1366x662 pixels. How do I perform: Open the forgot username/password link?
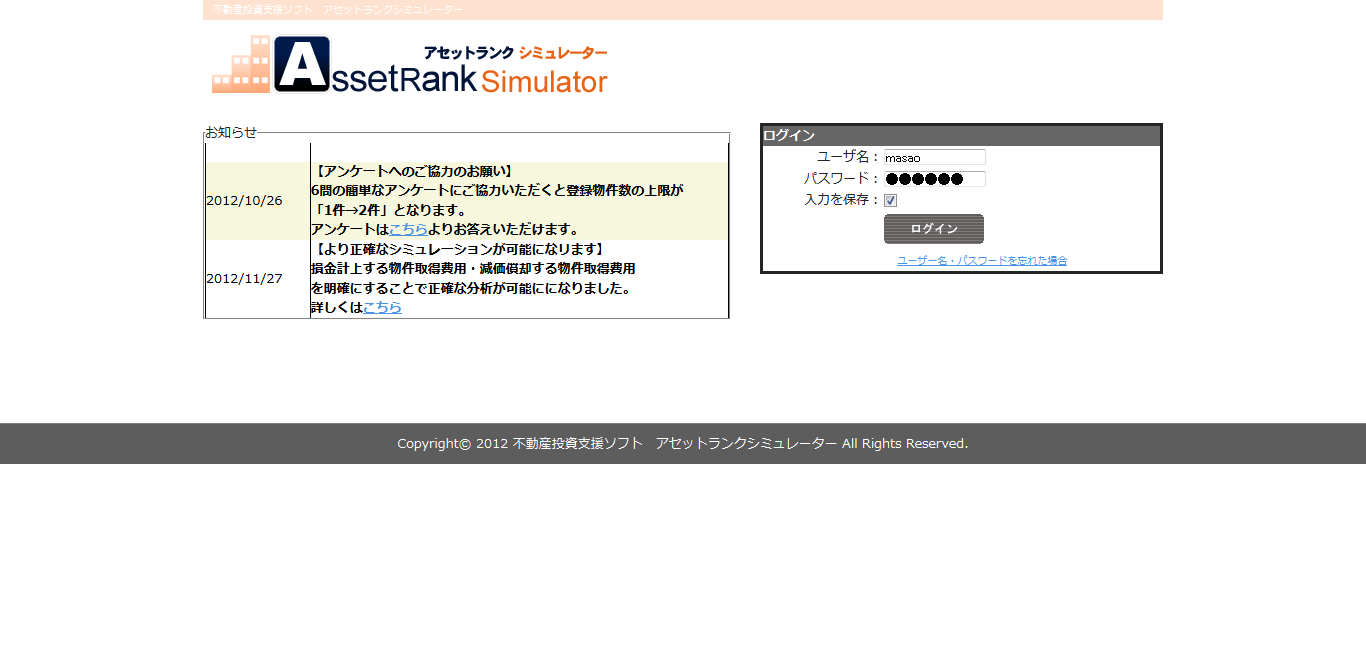[x=981, y=260]
